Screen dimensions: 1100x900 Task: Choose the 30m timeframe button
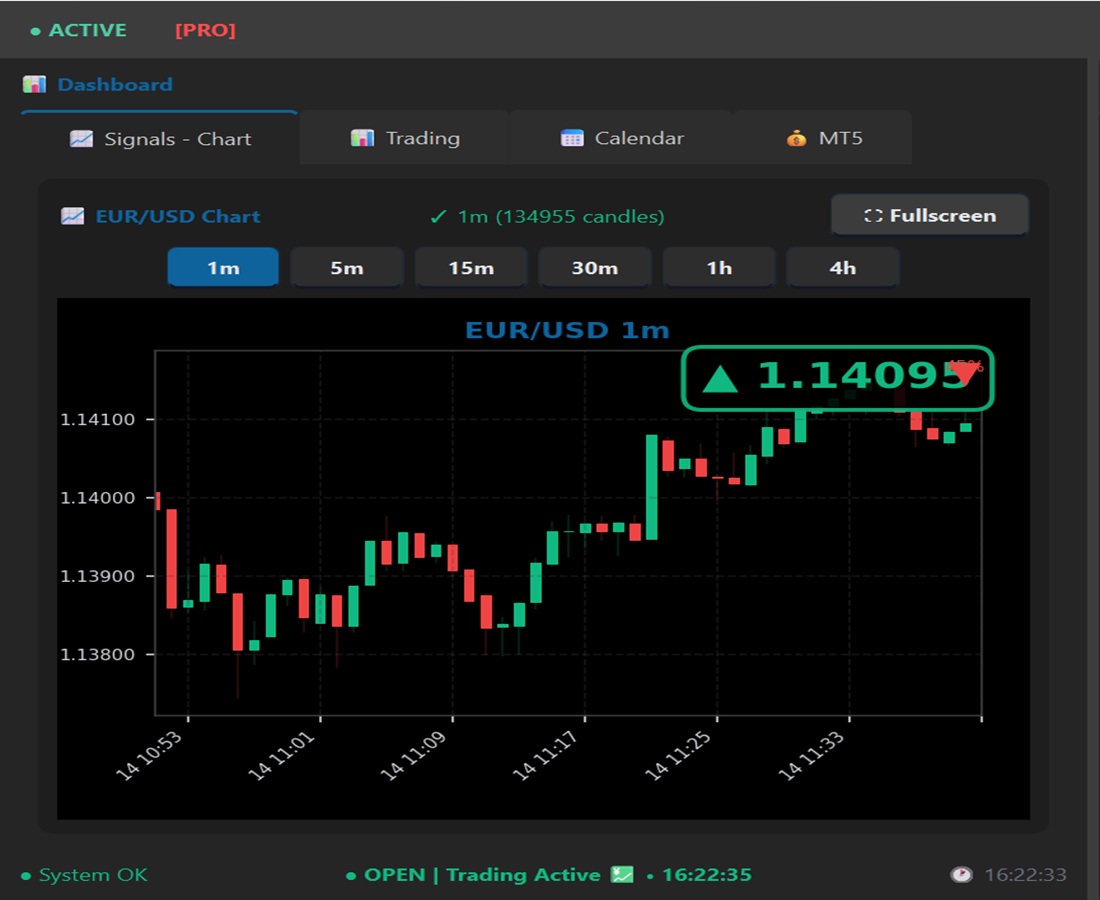pyautogui.click(x=595, y=268)
